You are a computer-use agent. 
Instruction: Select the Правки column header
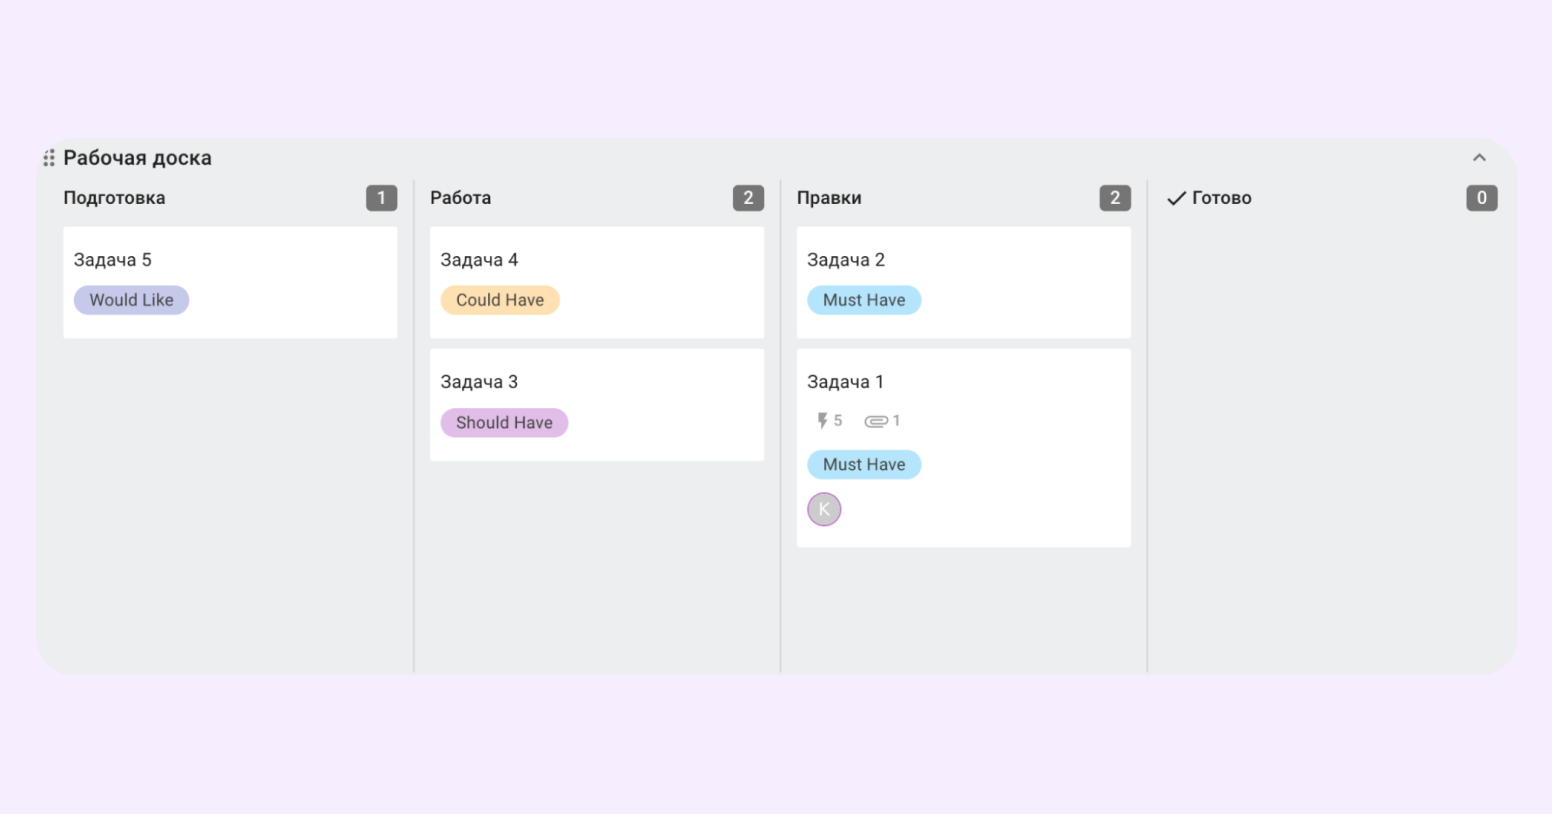[x=829, y=198]
